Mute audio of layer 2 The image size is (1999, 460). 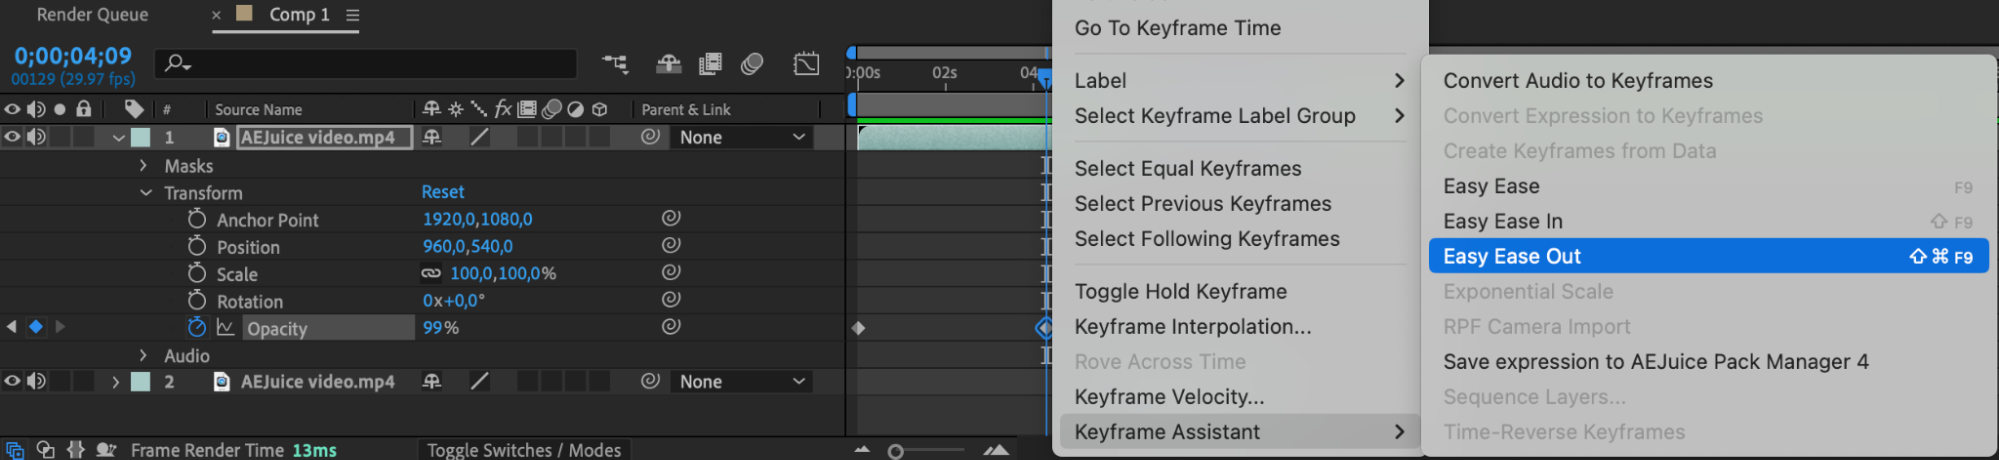pos(36,381)
